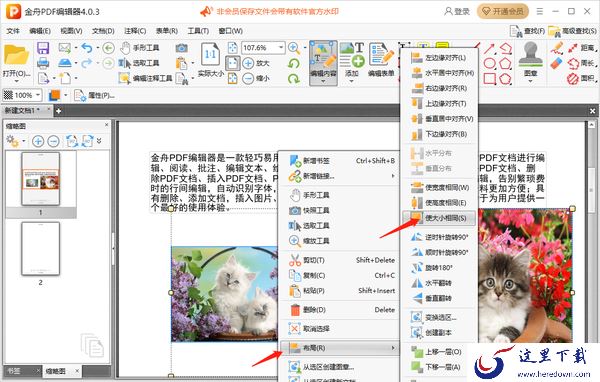Select the 选取工具 in the toolbar

(139, 63)
